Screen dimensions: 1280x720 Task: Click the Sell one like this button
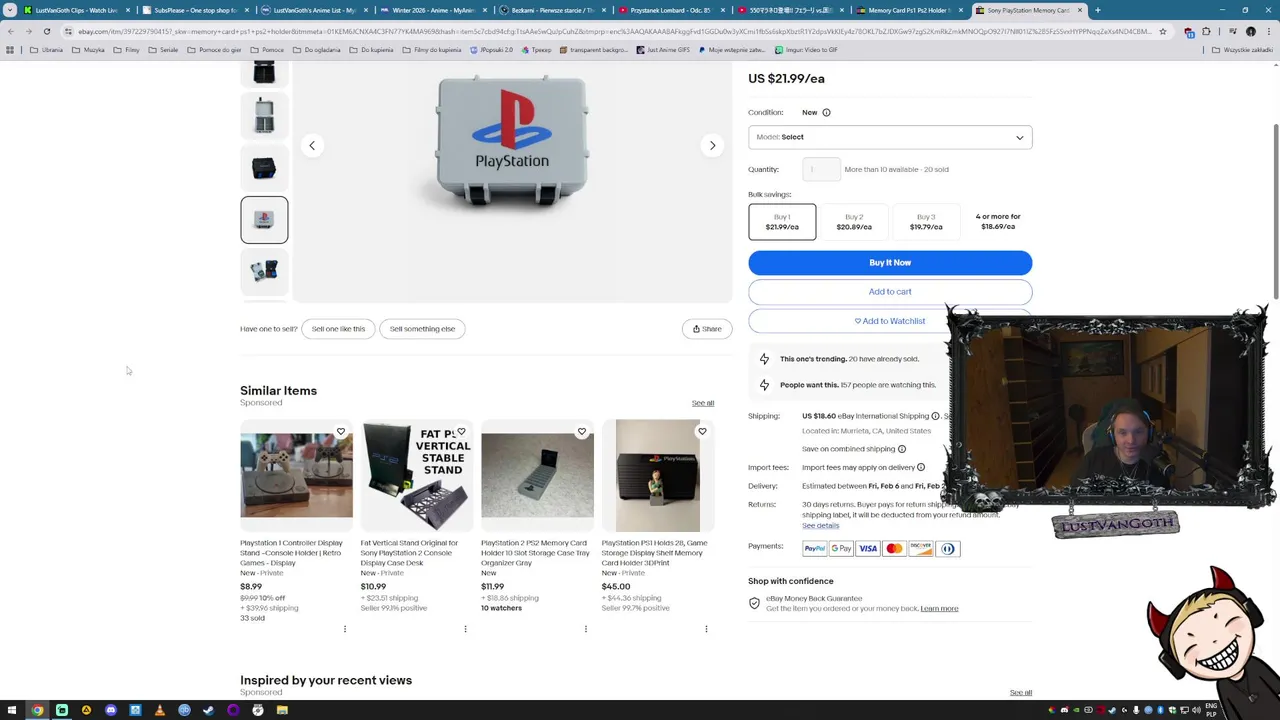[x=338, y=329]
